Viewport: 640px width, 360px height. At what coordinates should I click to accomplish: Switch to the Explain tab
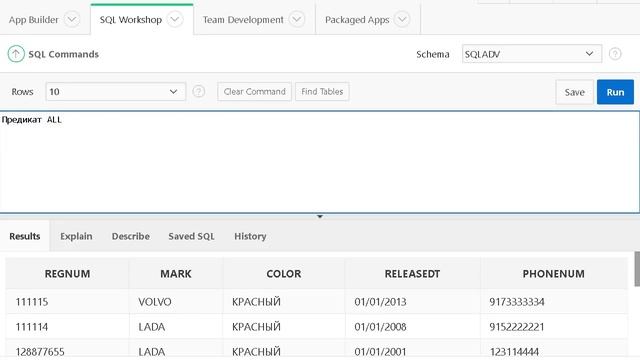[76, 236]
